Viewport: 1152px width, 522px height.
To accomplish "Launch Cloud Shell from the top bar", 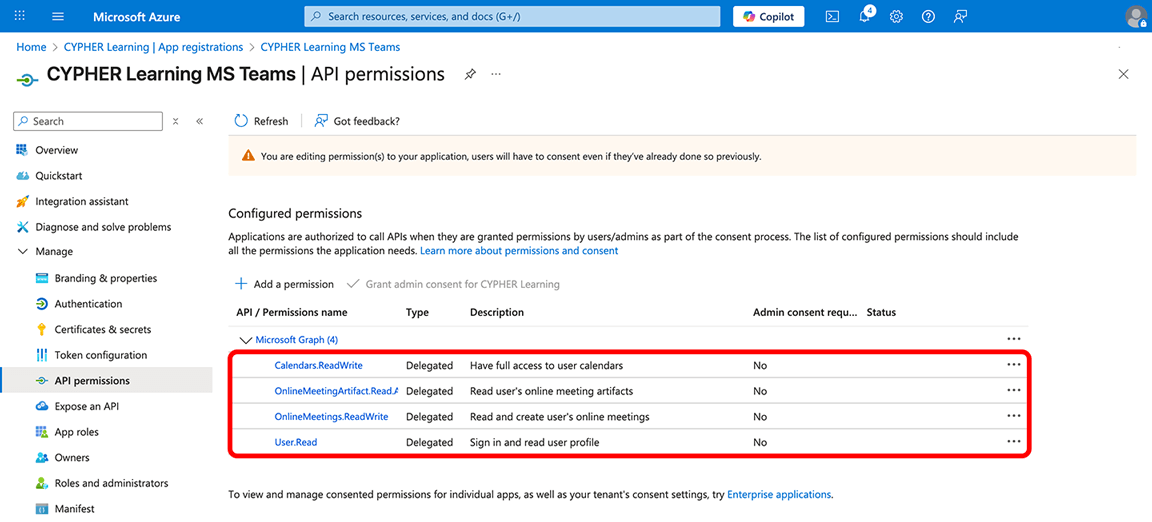I will coord(832,16).
